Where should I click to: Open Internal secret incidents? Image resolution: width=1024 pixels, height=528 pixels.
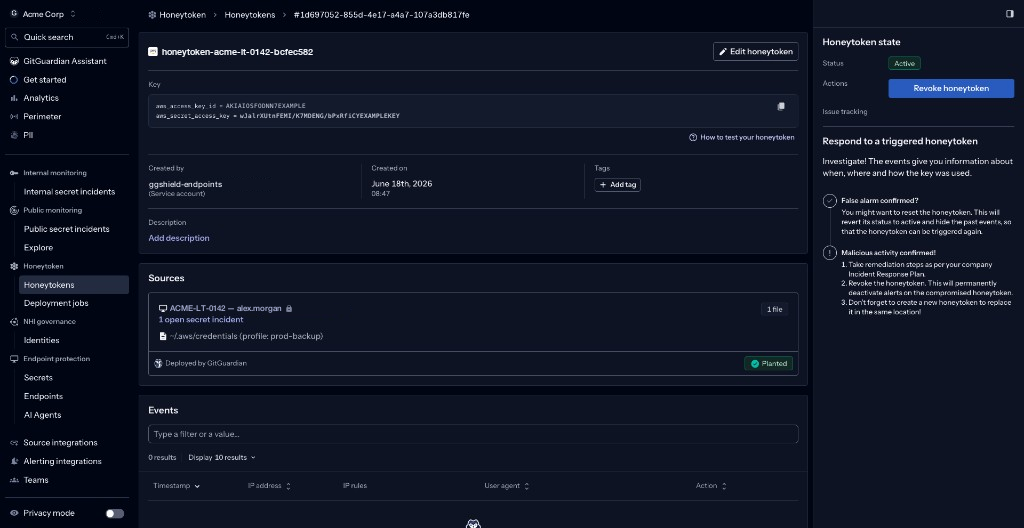click(69, 191)
